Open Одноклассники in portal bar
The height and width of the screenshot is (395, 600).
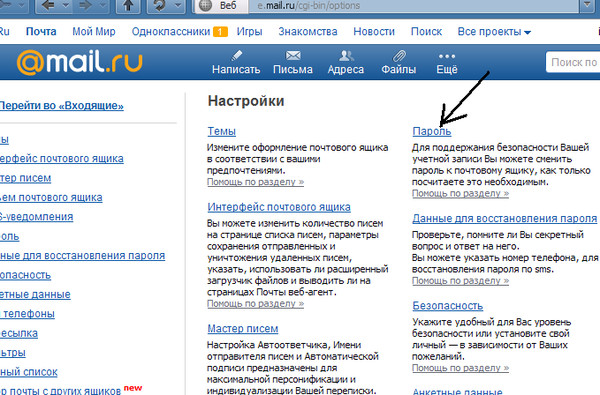pyautogui.click(x=171, y=32)
